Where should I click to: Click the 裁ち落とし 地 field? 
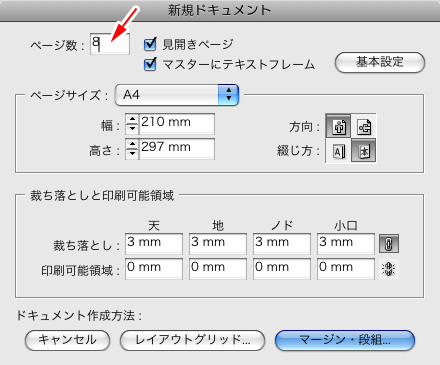pyautogui.click(x=218, y=244)
